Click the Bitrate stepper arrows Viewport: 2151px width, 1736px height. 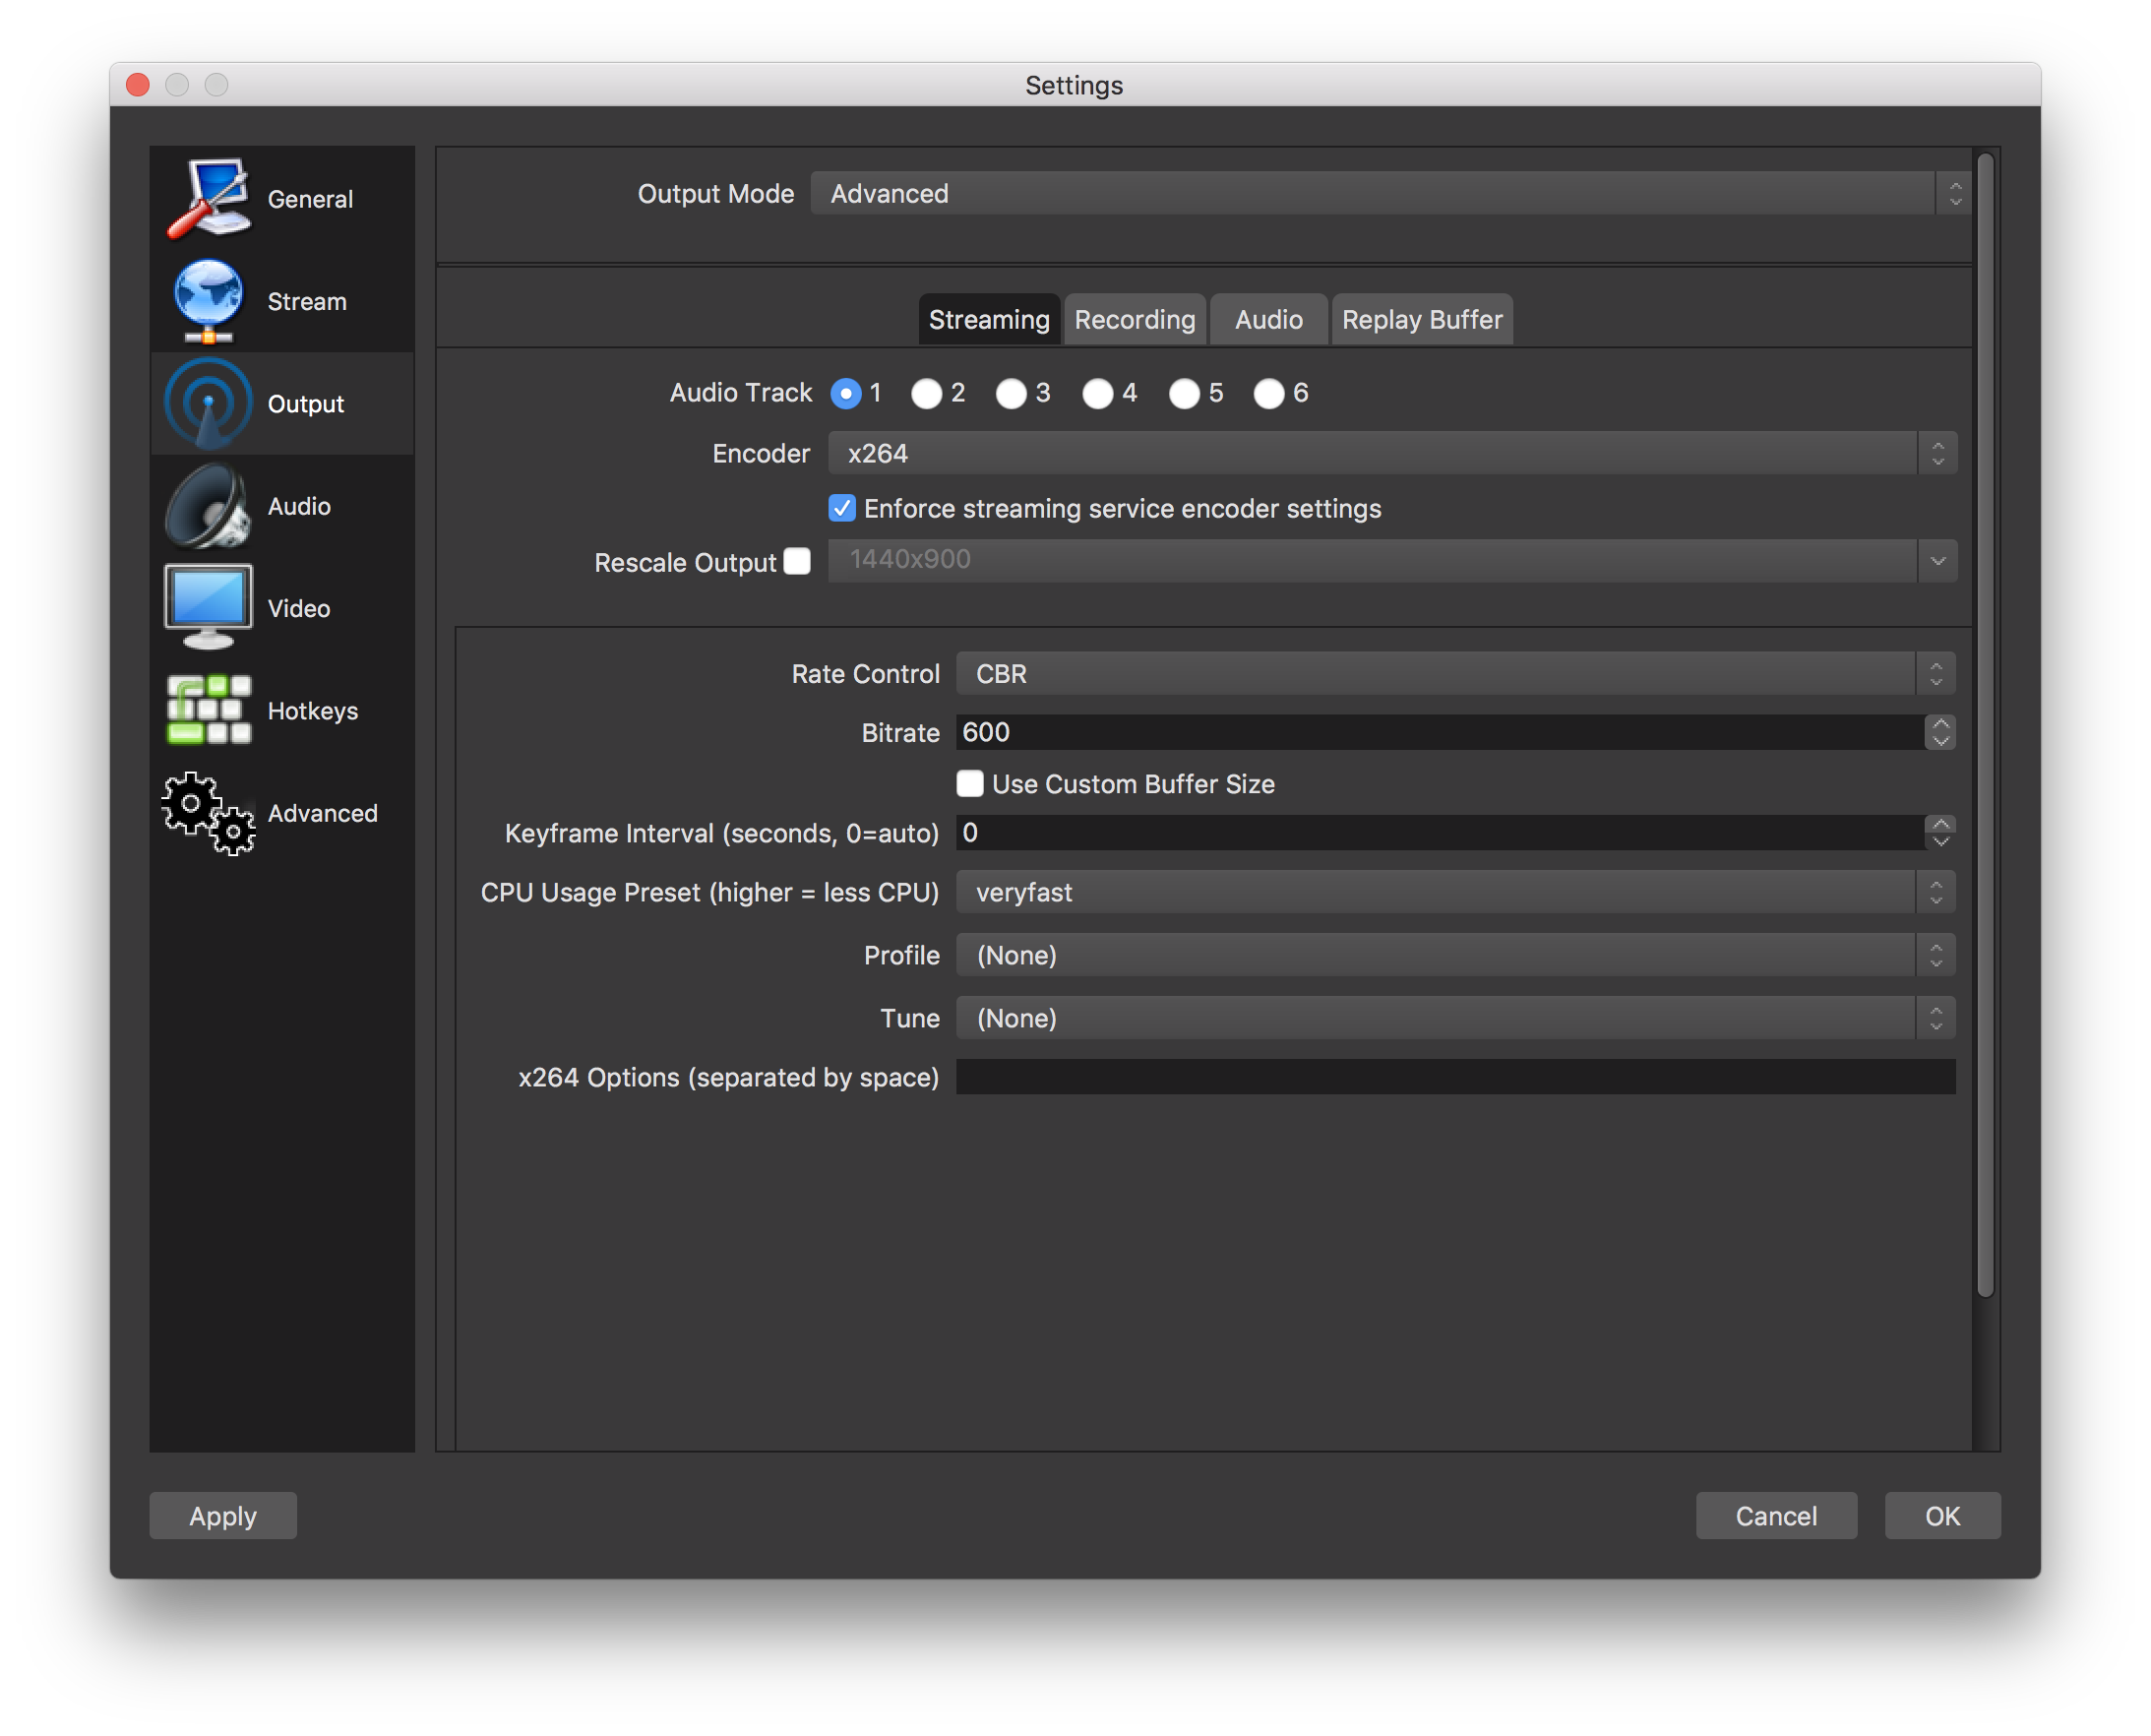[1939, 732]
